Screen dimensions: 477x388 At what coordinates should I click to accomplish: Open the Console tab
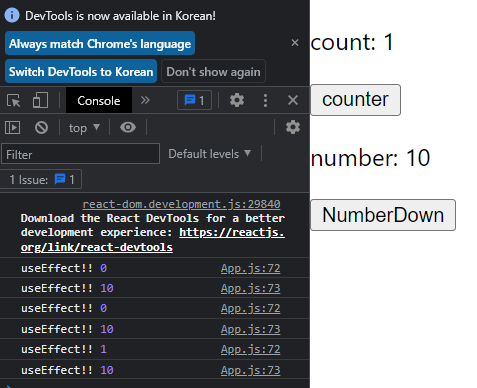[99, 101]
